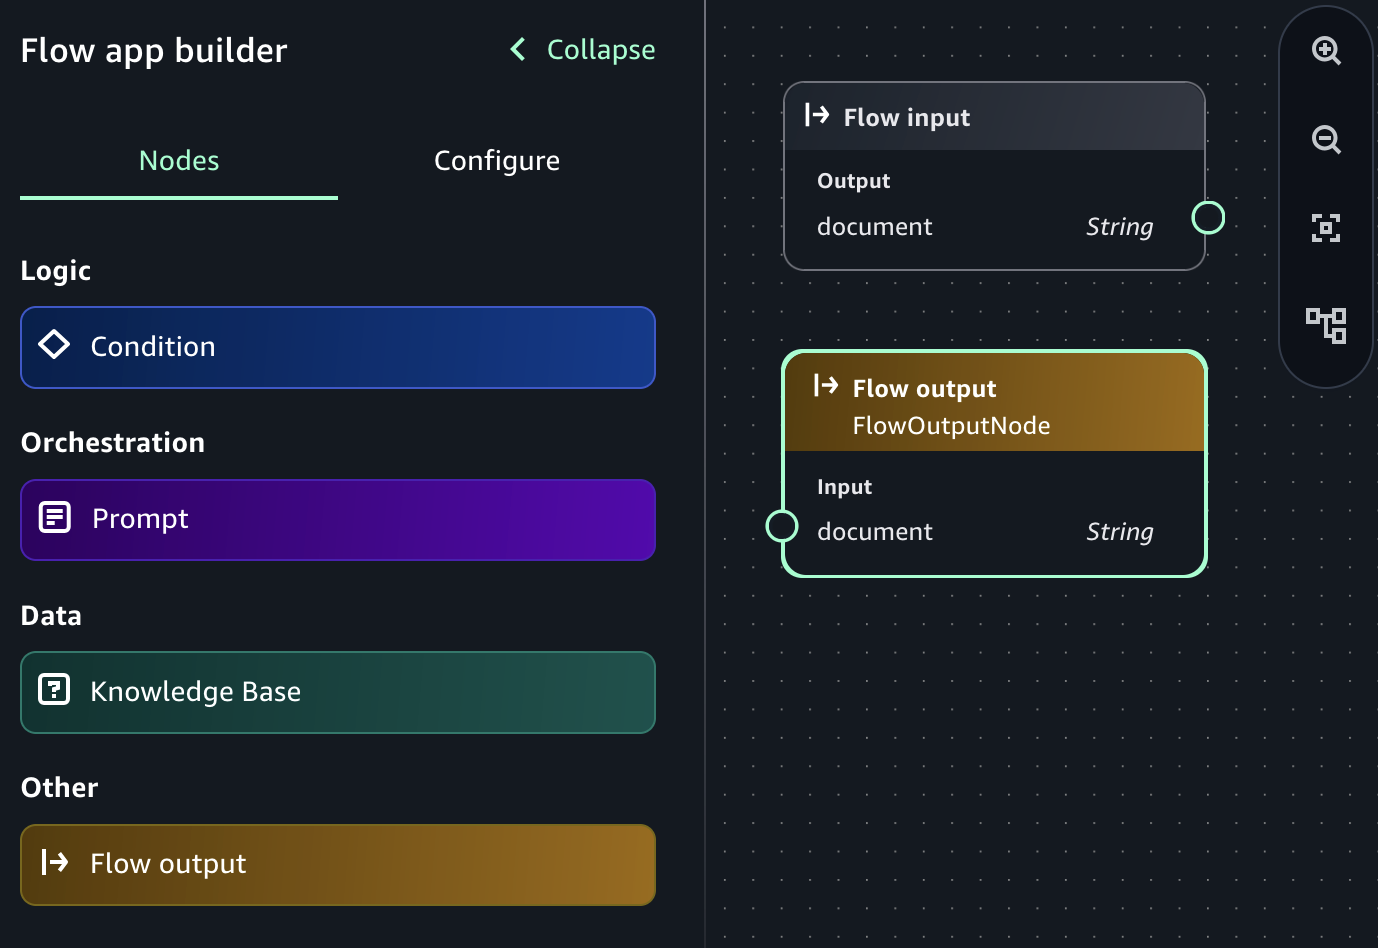Click the Prompt node document icon
This screenshot has height=948, width=1378.
54,517
